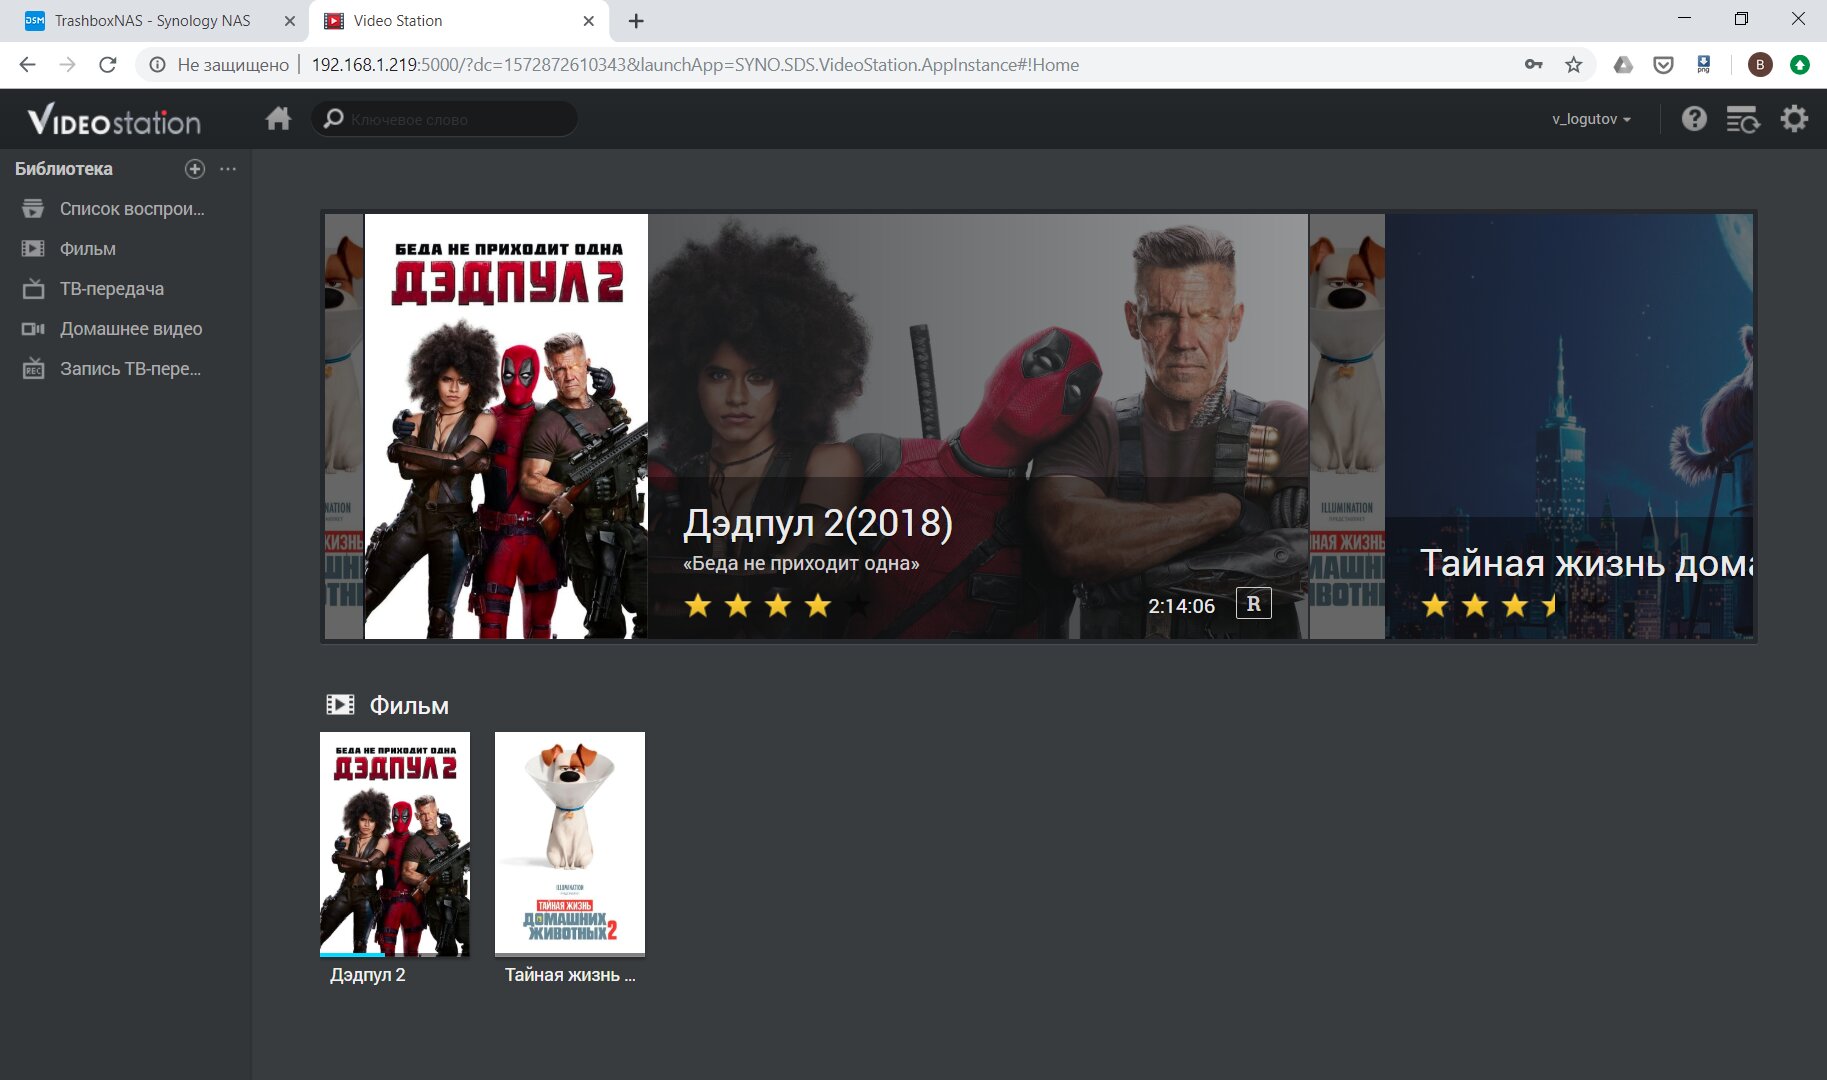Open Тайная жизнь movie thumbnail
Image resolution: width=1827 pixels, height=1080 pixels.
tap(570, 843)
